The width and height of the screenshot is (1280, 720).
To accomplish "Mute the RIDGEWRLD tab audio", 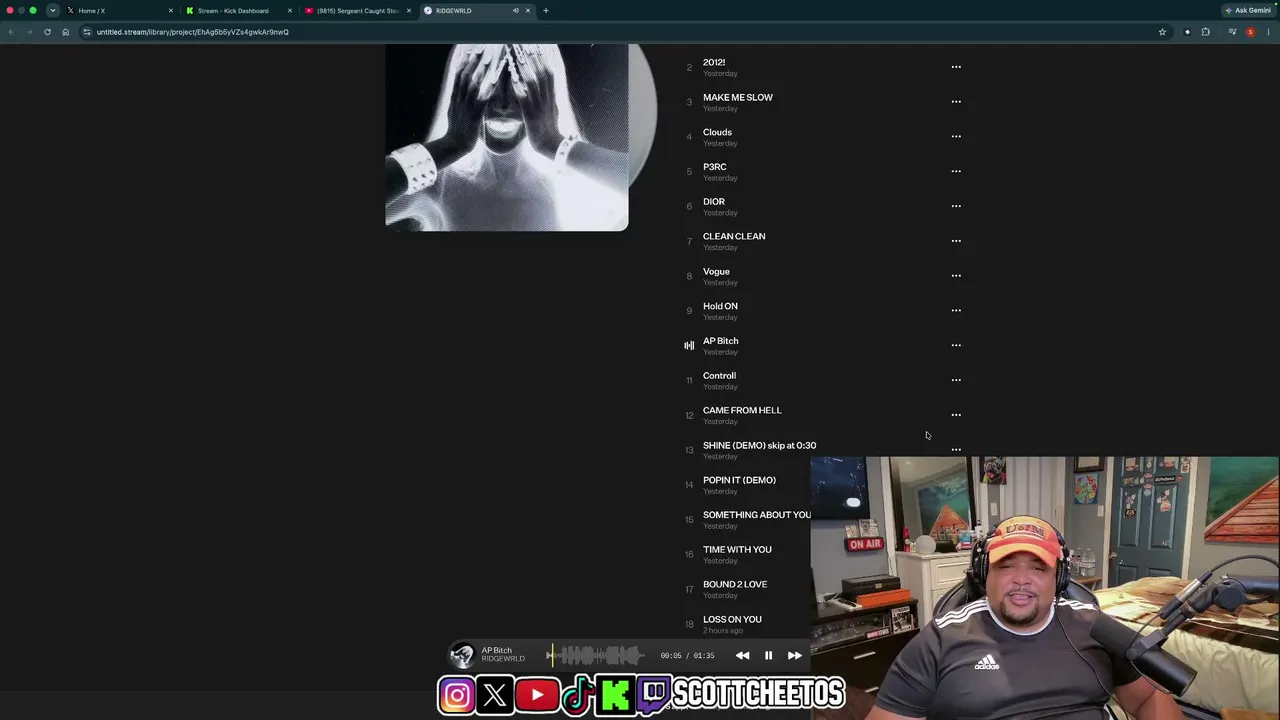I will [x=515, y=11].
